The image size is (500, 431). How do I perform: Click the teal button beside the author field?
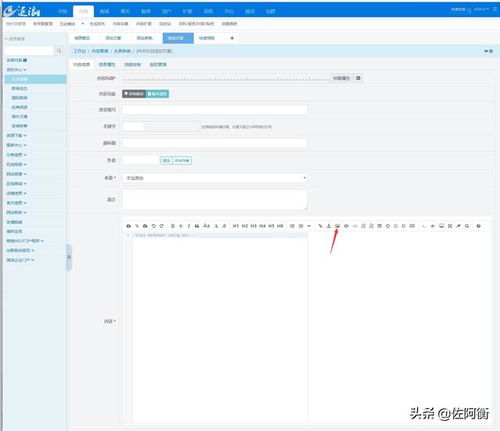pyautogui.click(x=182, y=160)
